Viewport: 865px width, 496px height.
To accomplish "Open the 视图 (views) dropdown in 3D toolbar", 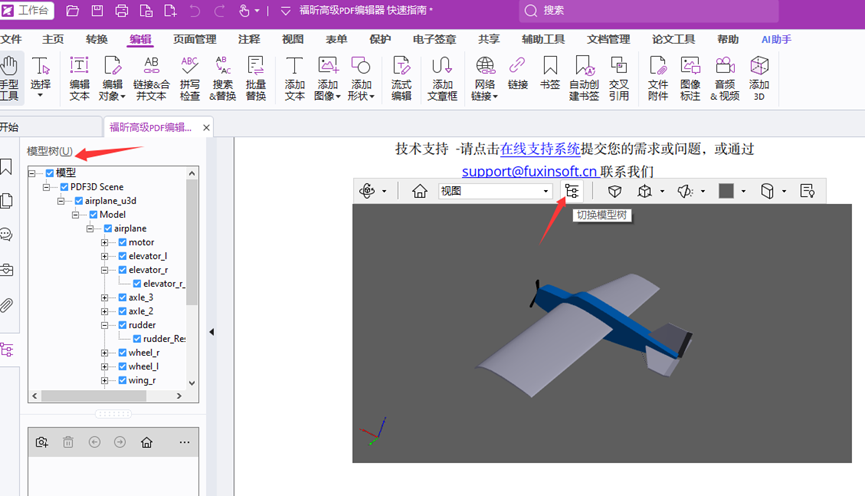I will (x=496, y=191).
